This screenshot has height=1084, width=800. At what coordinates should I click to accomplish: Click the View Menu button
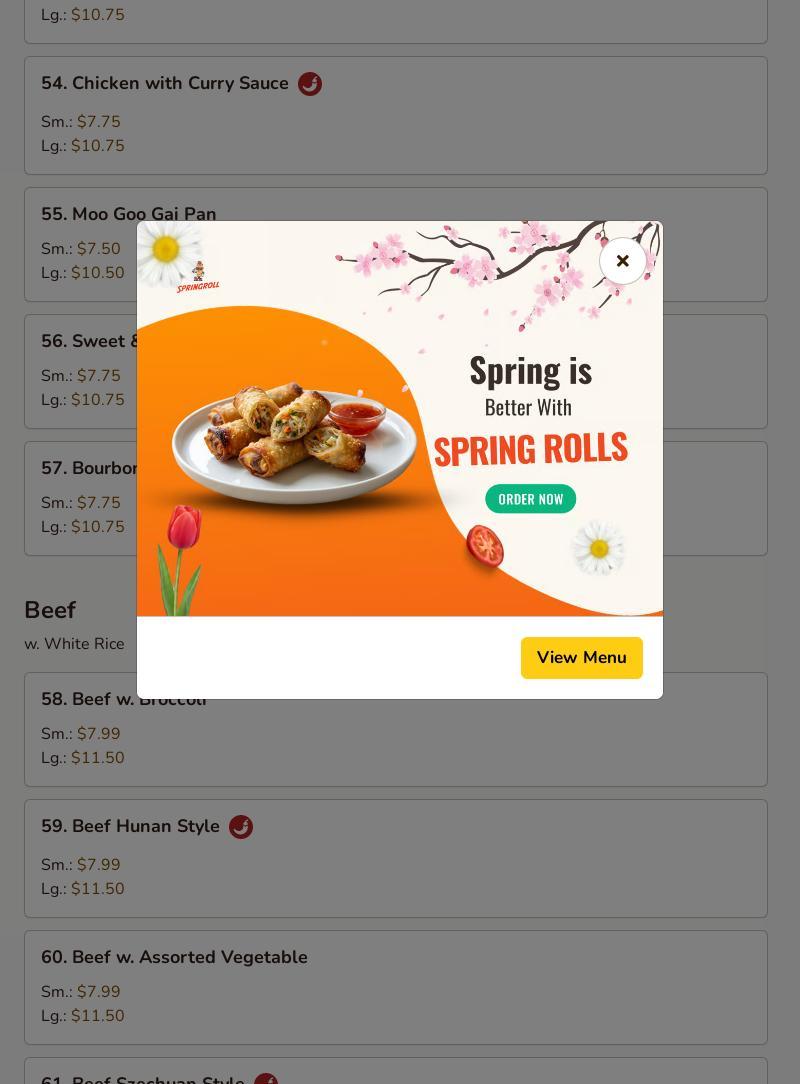pyautogui.click(x=582, y=657)
